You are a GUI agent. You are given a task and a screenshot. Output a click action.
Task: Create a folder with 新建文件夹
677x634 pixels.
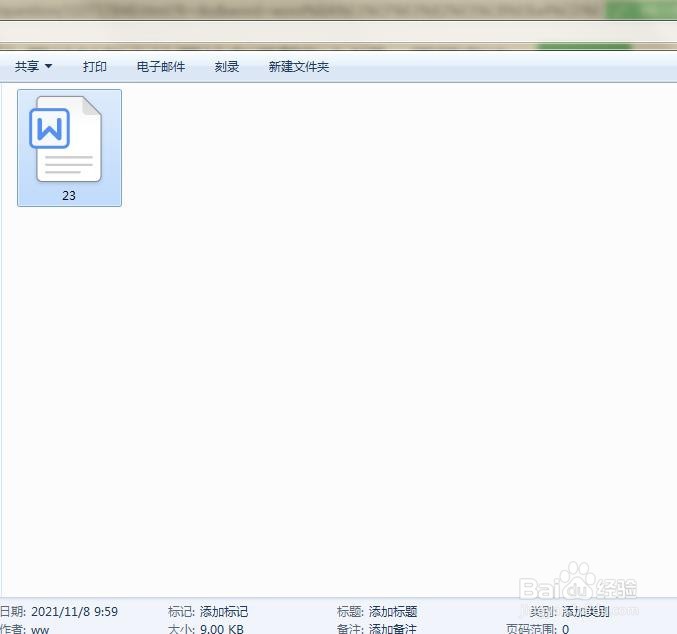point(298,67)
